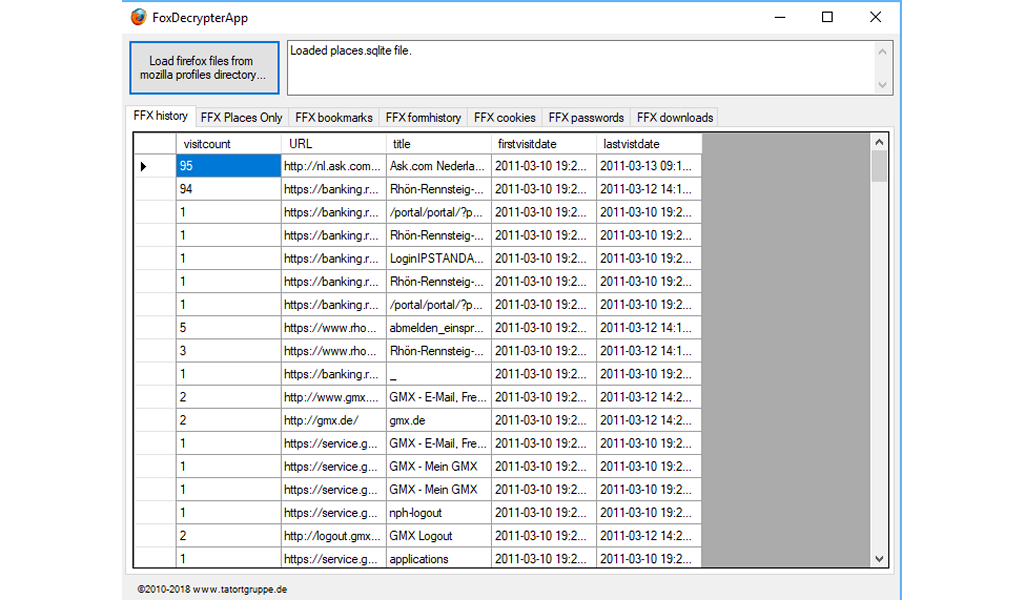Click the row selector arrow of first row
1025x600 pixels.
(x=144, y=166)
